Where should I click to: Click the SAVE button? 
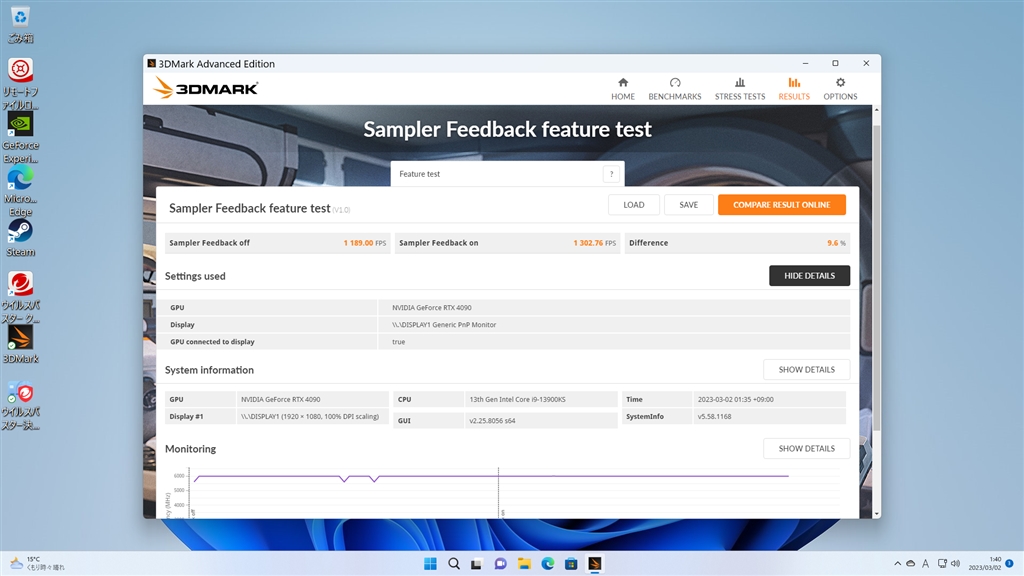[x=688, y=204]
